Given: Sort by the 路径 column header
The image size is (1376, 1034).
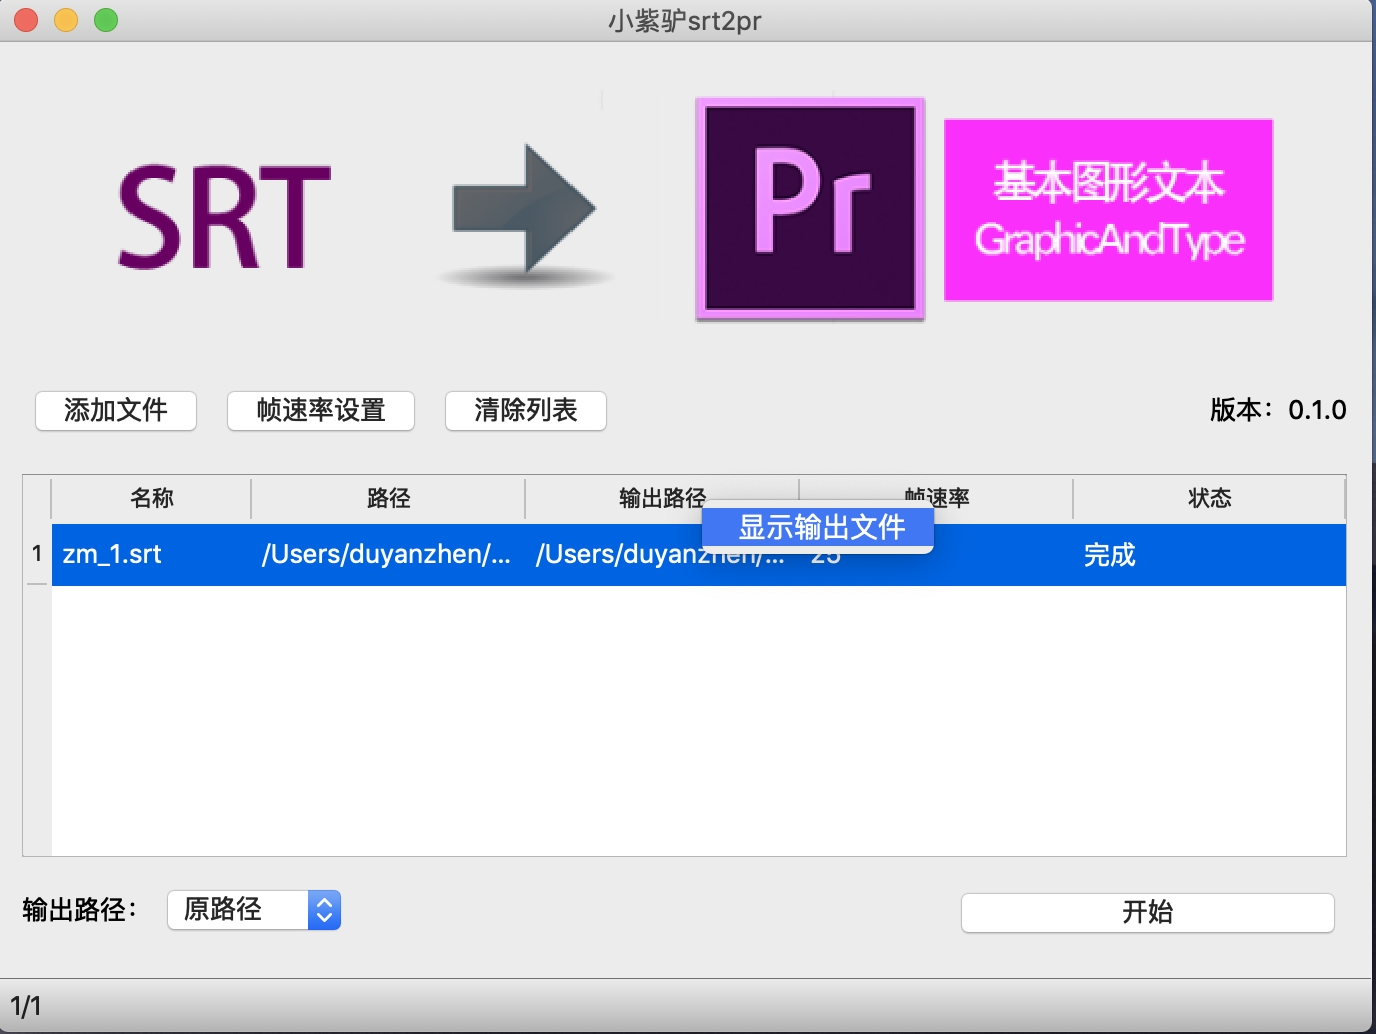Looking at the screenshot, I should click(x=388, y=498).
